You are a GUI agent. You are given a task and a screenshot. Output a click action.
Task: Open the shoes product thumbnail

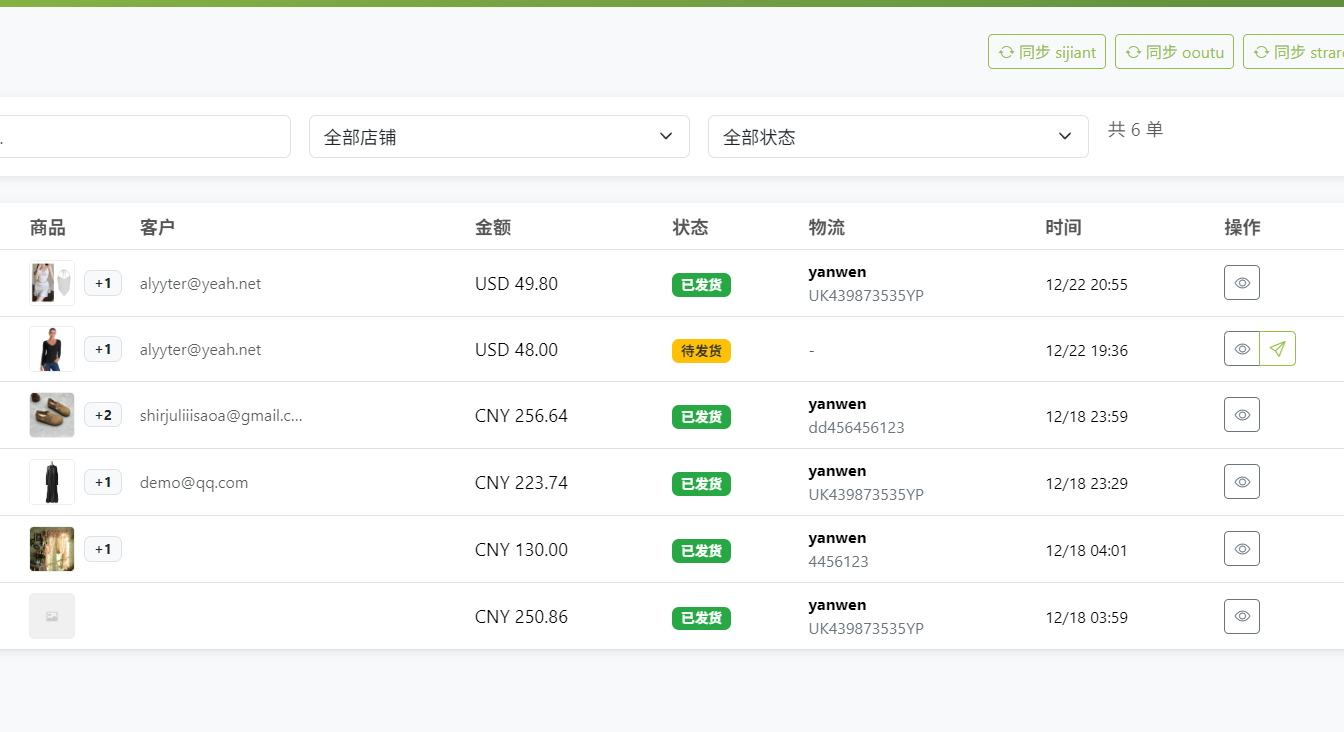[x=51, y=414]
